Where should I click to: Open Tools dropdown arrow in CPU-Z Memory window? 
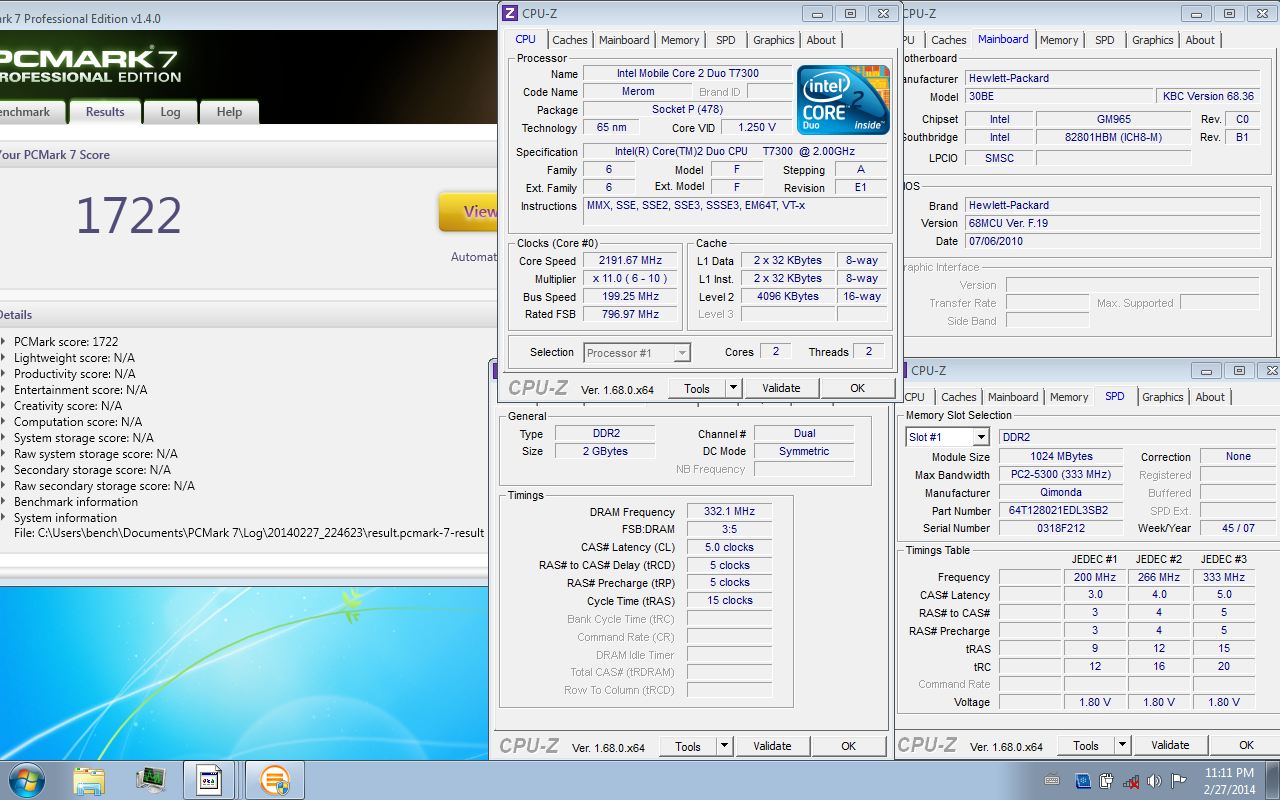coord(724,746)
